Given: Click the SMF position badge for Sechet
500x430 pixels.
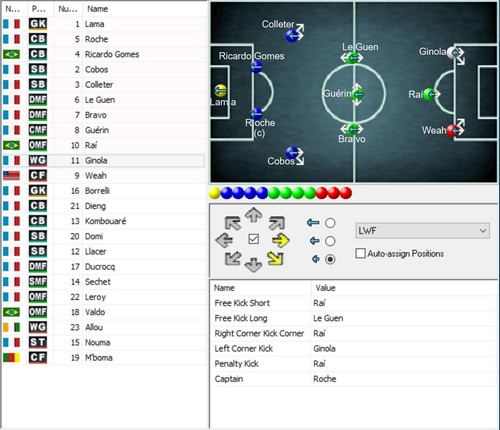Looking at the screenshot, I should 38,282.
